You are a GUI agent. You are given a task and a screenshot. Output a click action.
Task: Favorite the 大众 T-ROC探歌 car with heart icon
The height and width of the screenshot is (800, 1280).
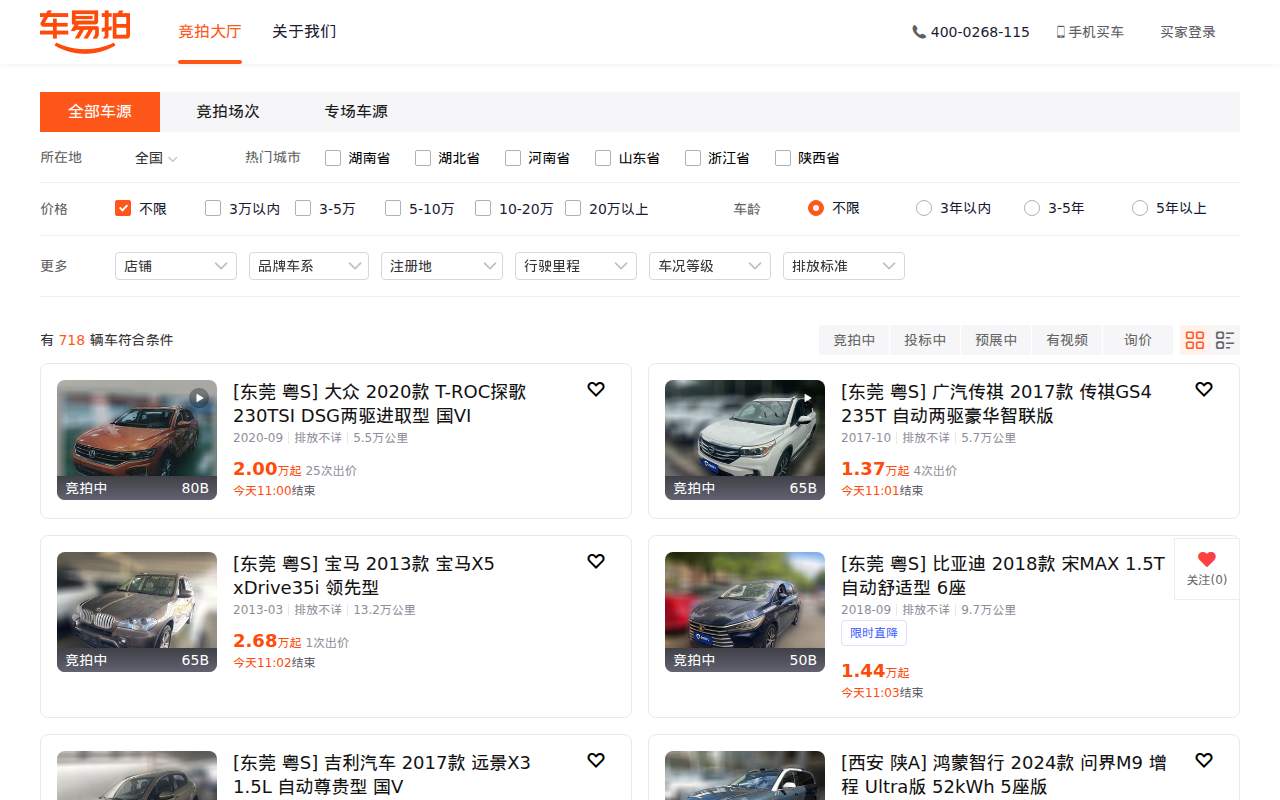(x=596, y=389)
